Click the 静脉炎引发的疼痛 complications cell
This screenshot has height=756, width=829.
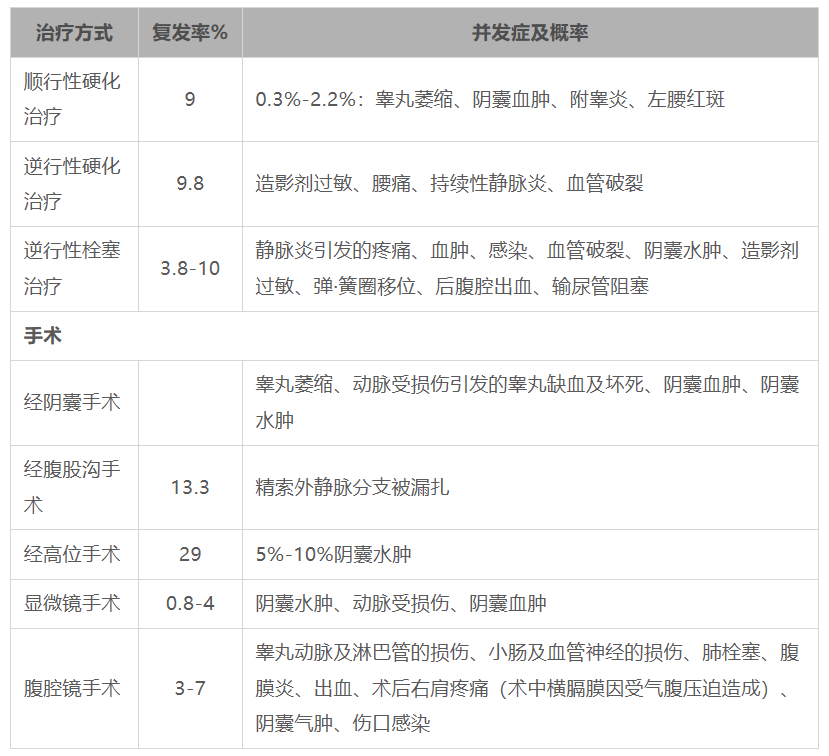(530, 269)
